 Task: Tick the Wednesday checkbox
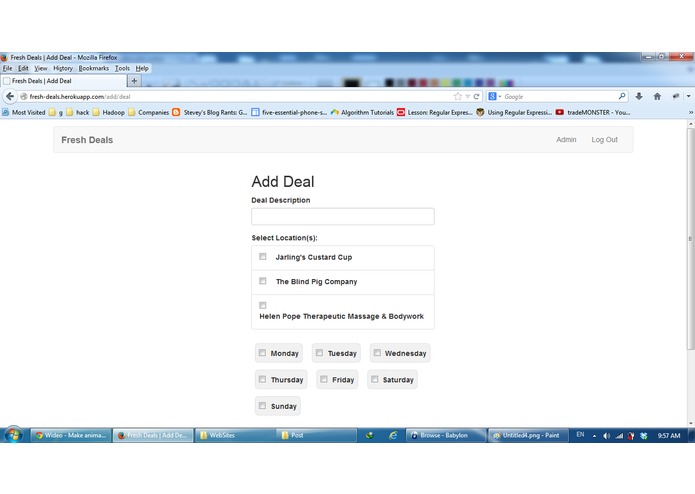click(x=377, y=353)
